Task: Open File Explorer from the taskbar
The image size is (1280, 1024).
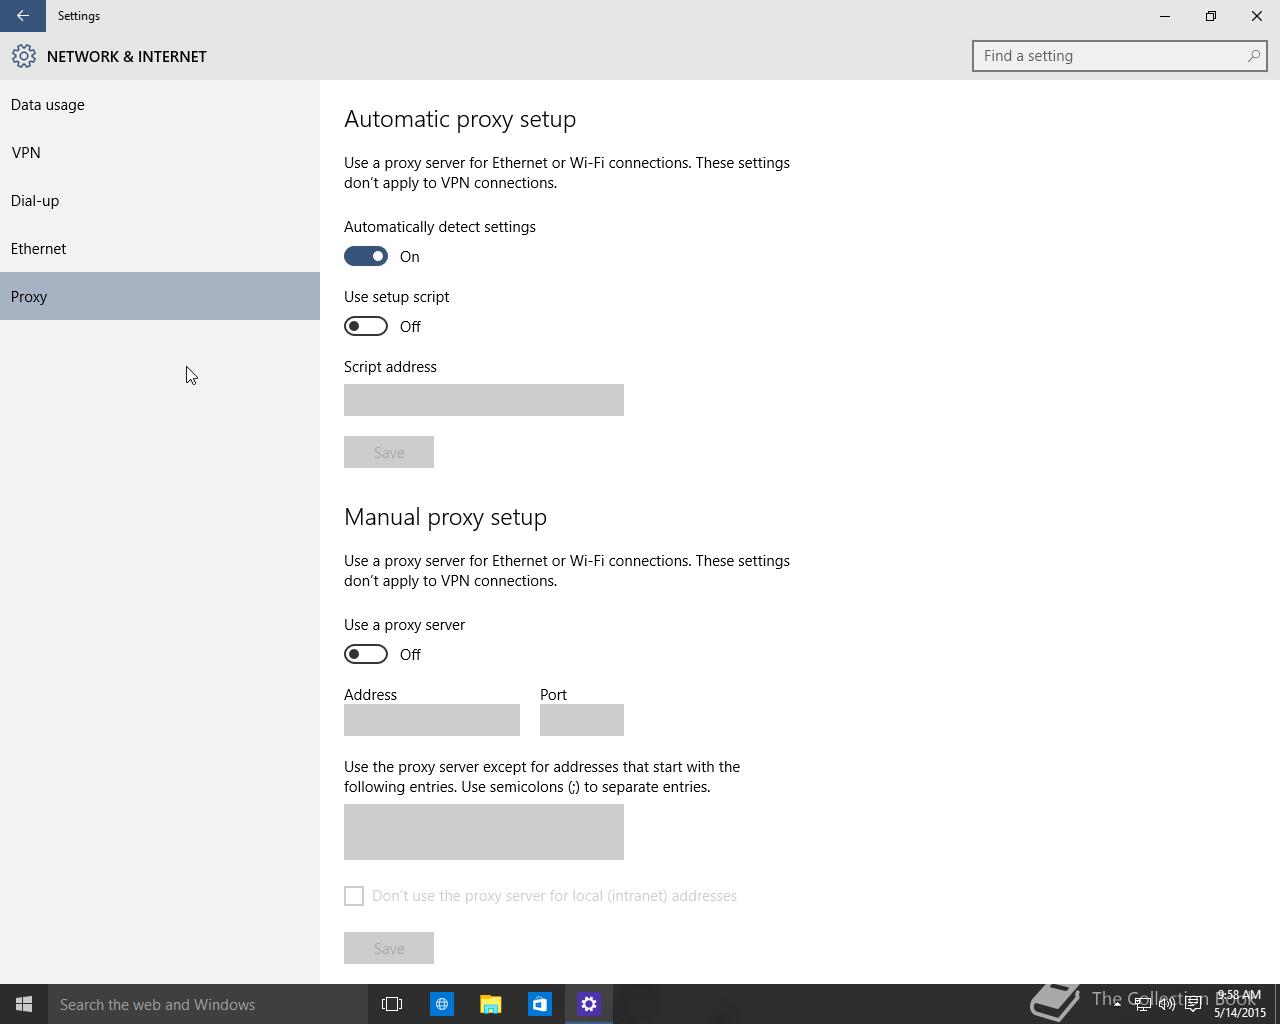Action: click(x=490, y=1004)
